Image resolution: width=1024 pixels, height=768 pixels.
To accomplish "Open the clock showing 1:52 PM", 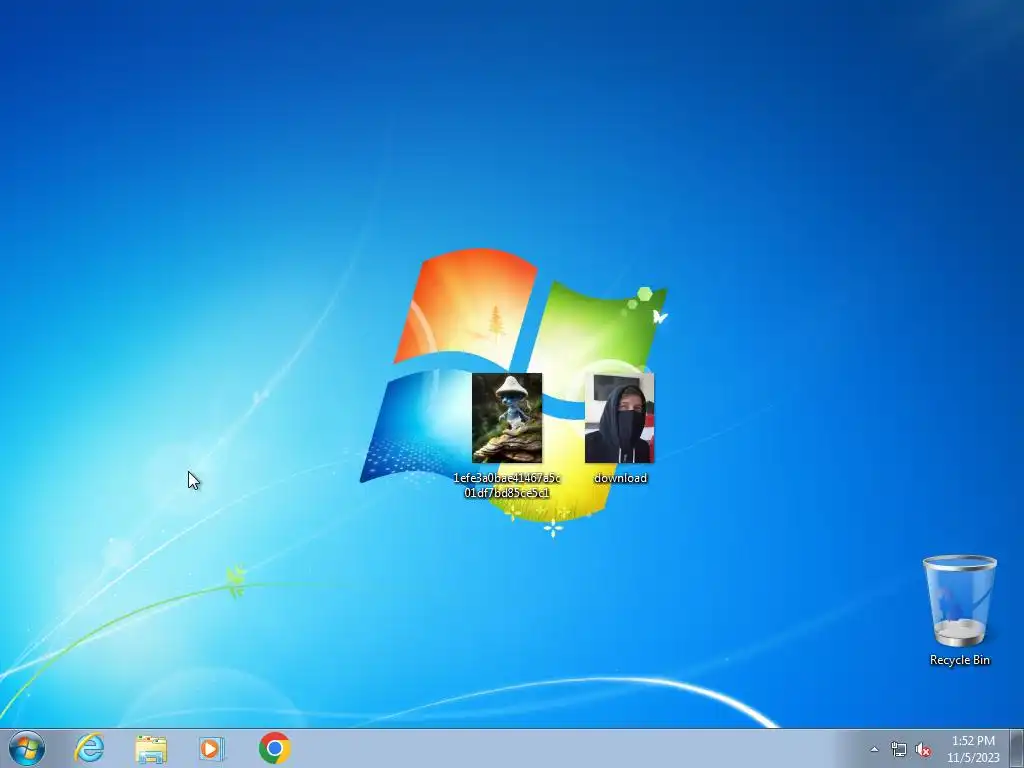I will coord(973,741).
